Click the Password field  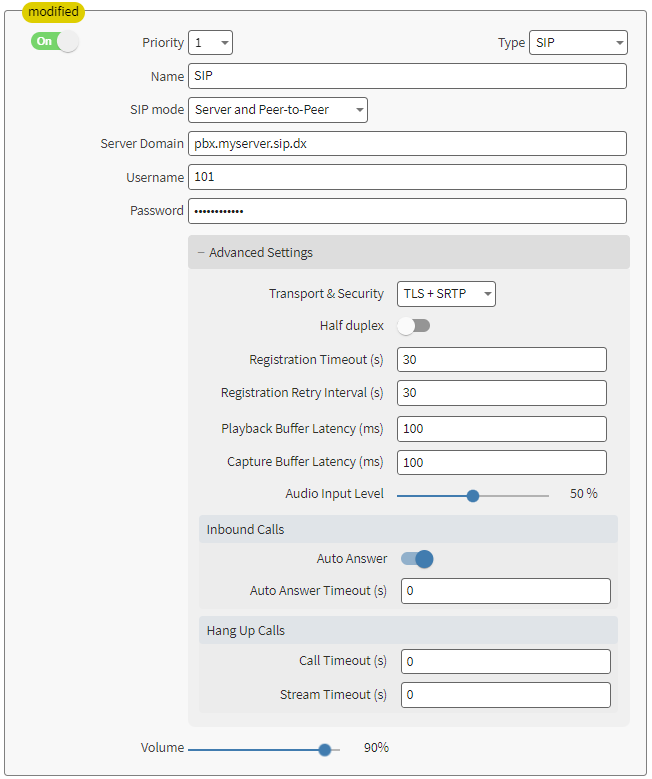[x=407, y=211]
